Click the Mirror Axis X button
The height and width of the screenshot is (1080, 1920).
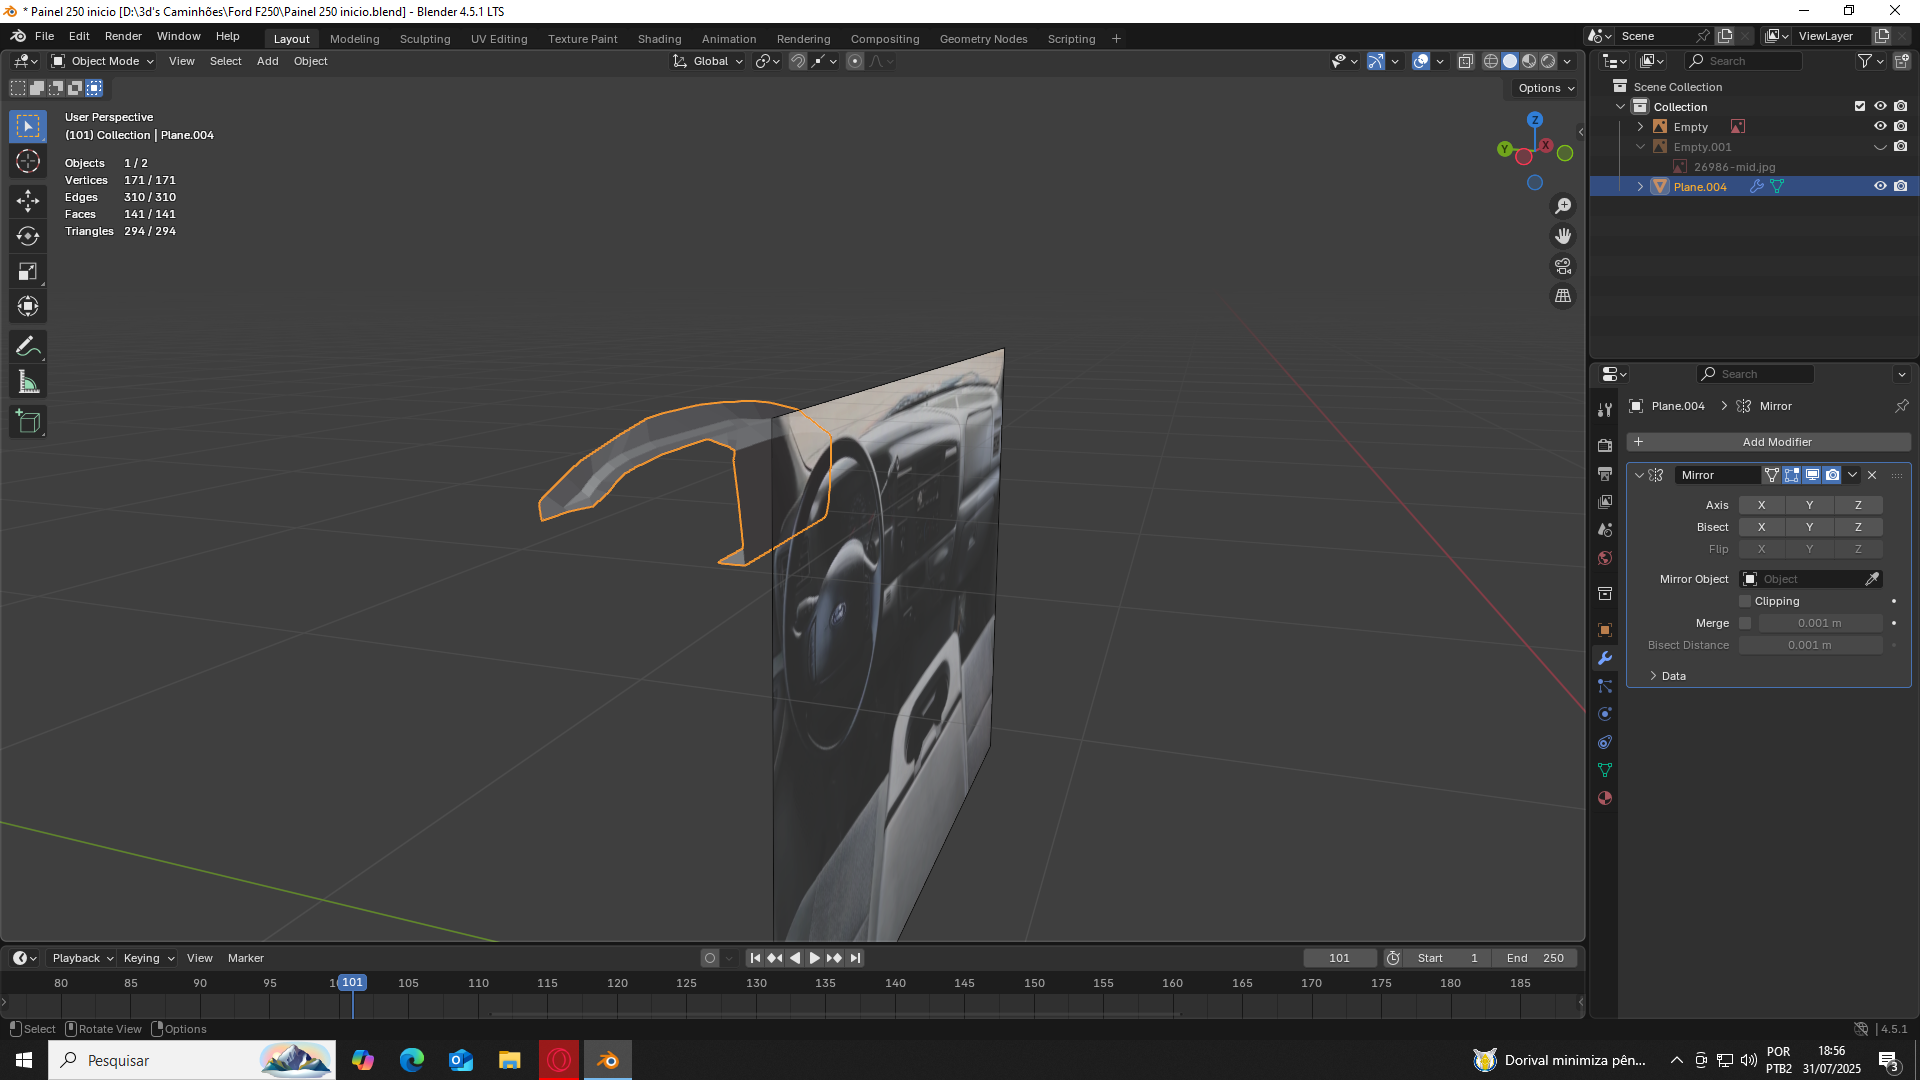point(1761,505)
